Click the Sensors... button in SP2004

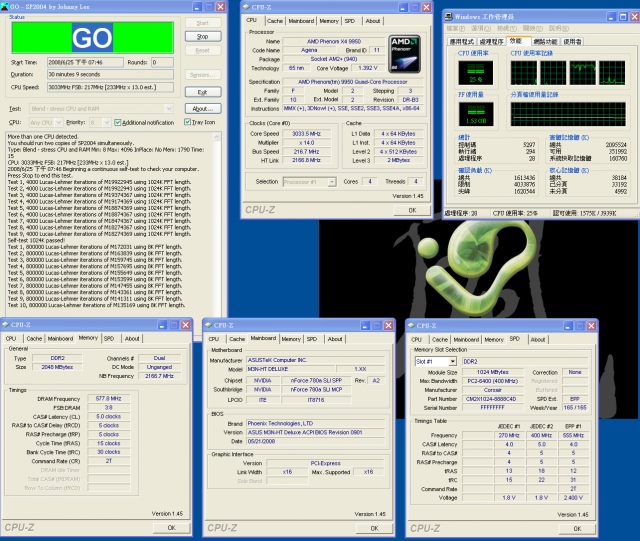[203, 75]
